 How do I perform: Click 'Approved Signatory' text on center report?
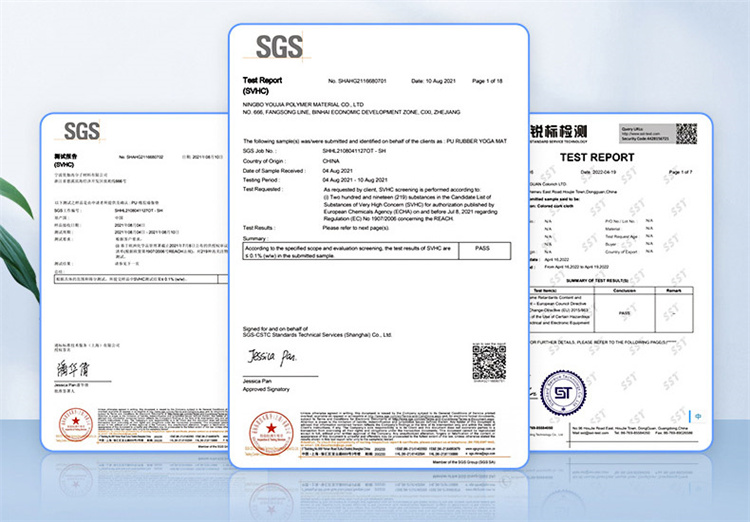pos(266,389)
